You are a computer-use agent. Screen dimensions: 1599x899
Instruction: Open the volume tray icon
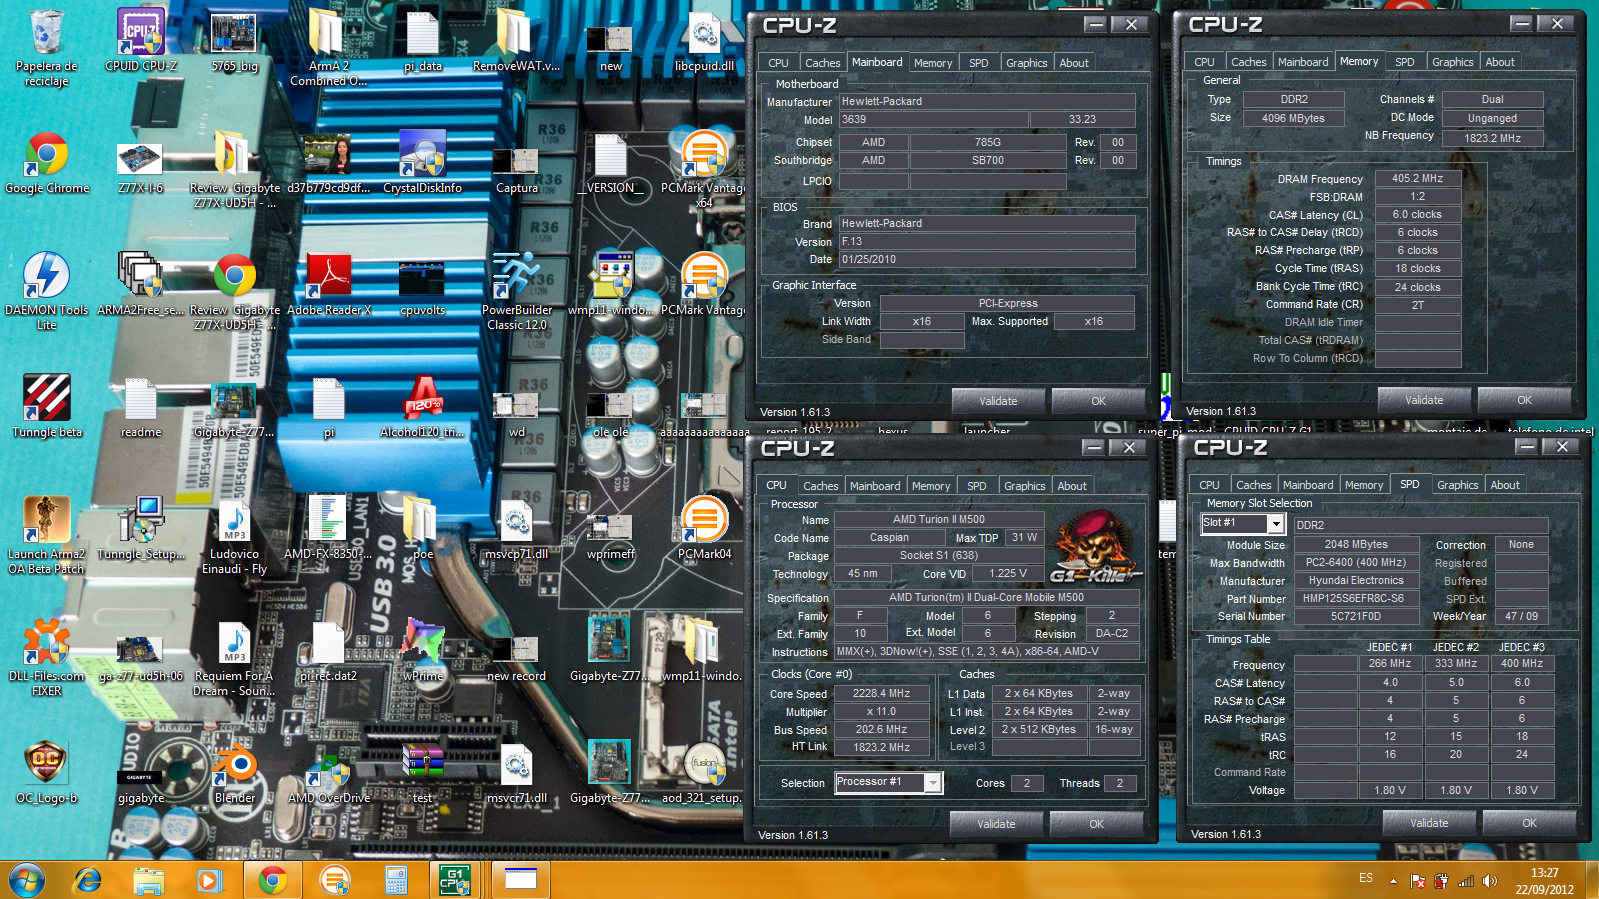pyautogui.click(x=1491, y=881)
